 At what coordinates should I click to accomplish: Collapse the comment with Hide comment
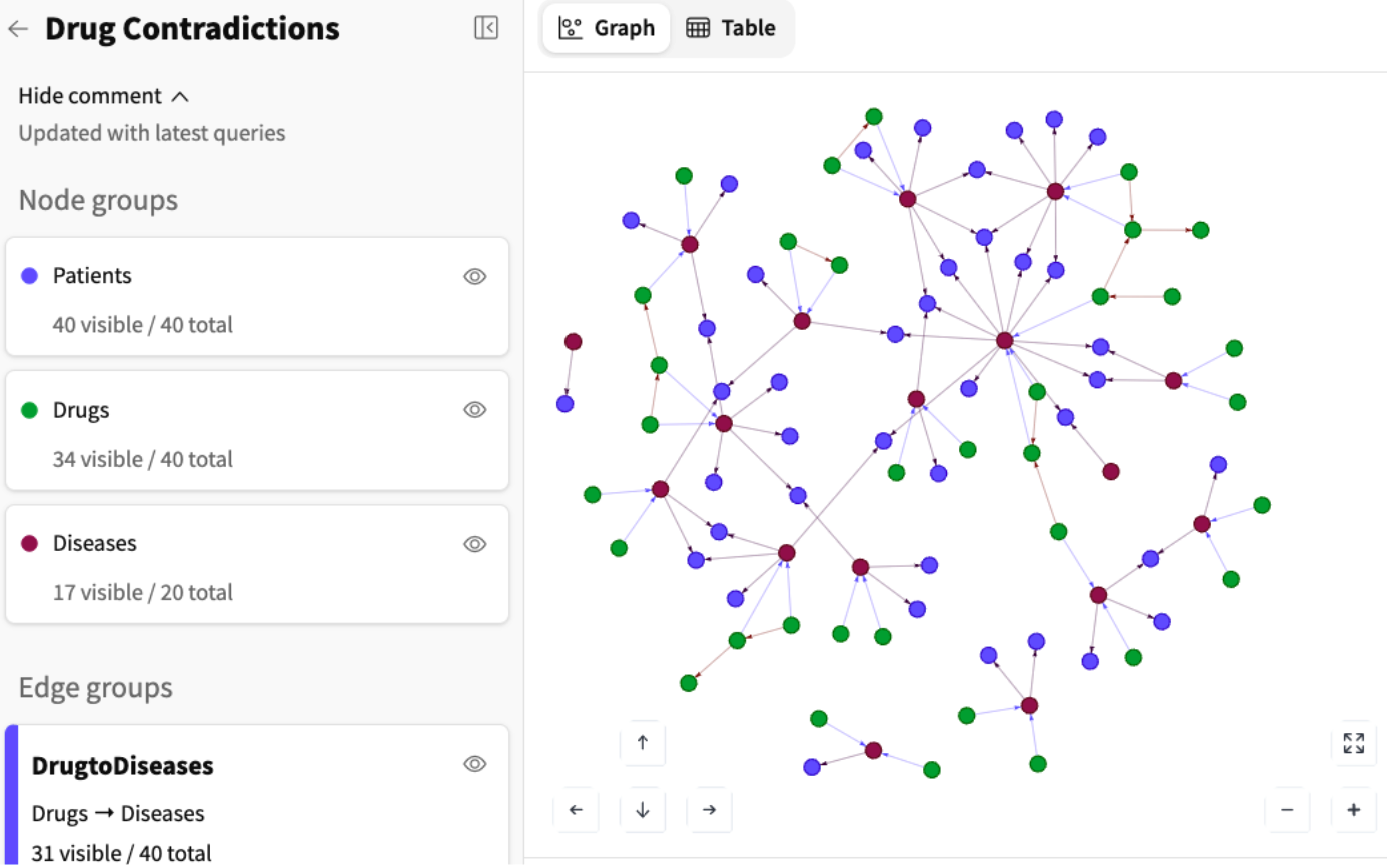click(x=103, y=95)
